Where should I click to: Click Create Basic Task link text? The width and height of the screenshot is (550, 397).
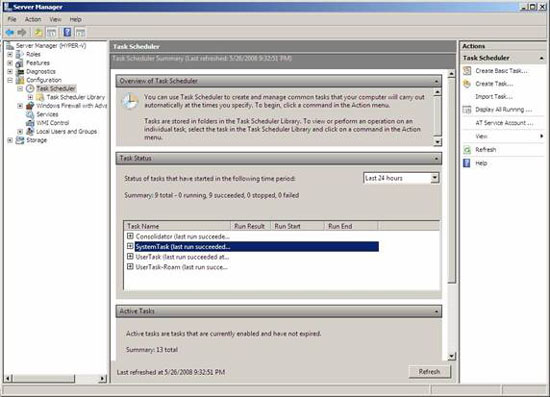coord(501,71)
